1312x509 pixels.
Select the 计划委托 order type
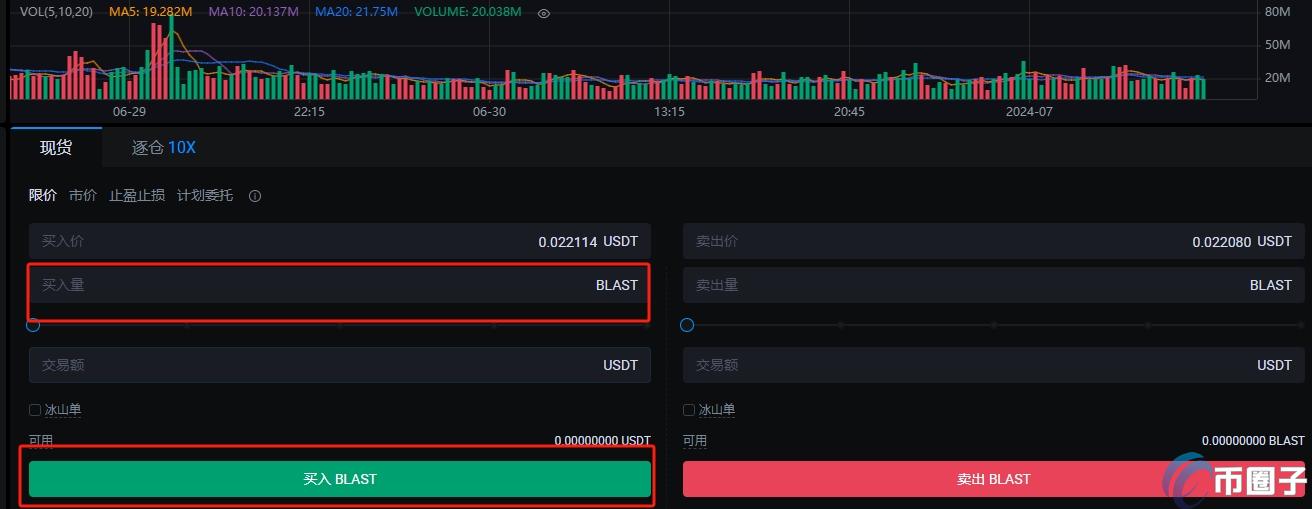(205, 195)
